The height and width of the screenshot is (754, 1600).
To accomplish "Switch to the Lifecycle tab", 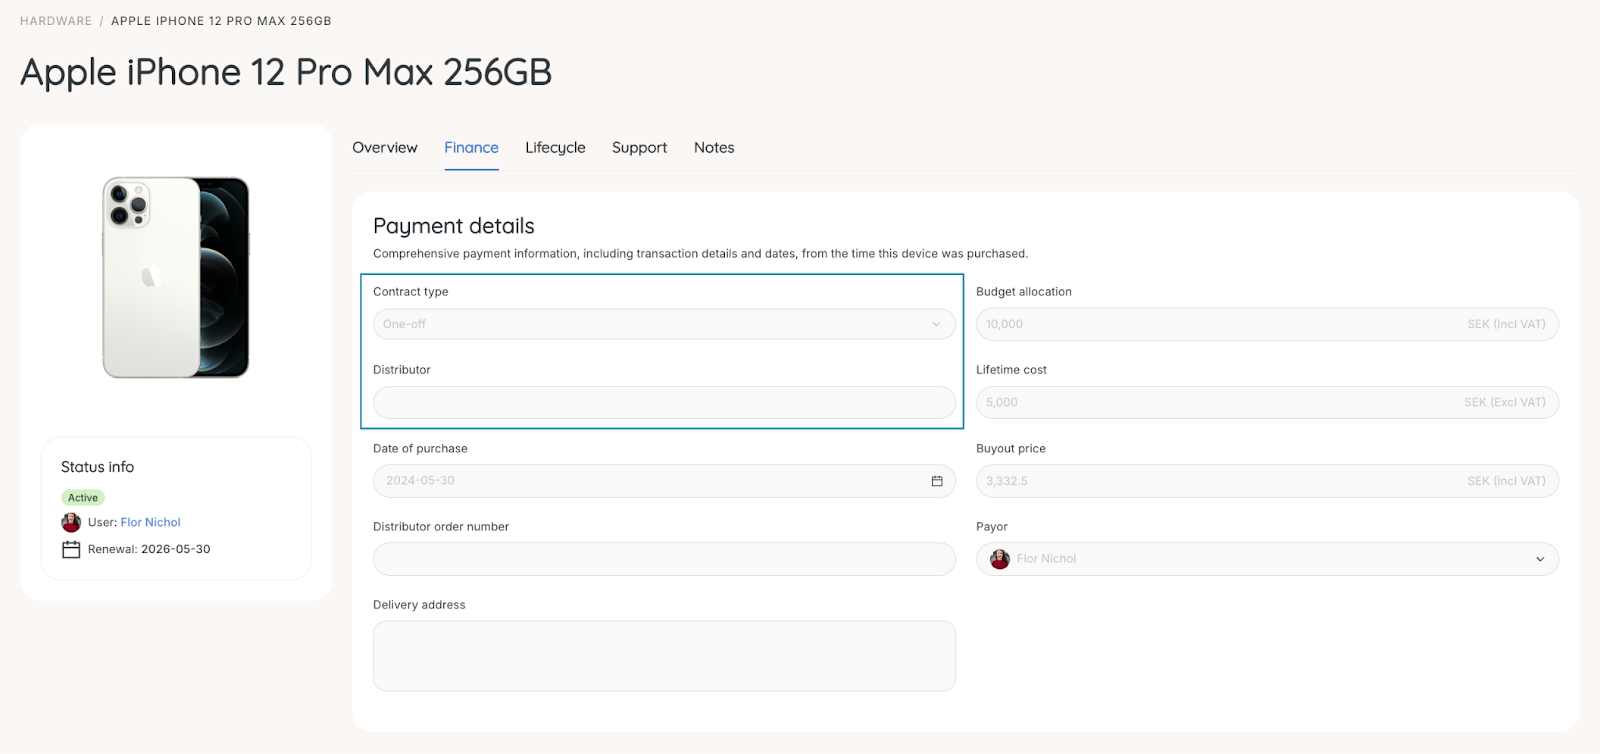I will pos(555,147).
